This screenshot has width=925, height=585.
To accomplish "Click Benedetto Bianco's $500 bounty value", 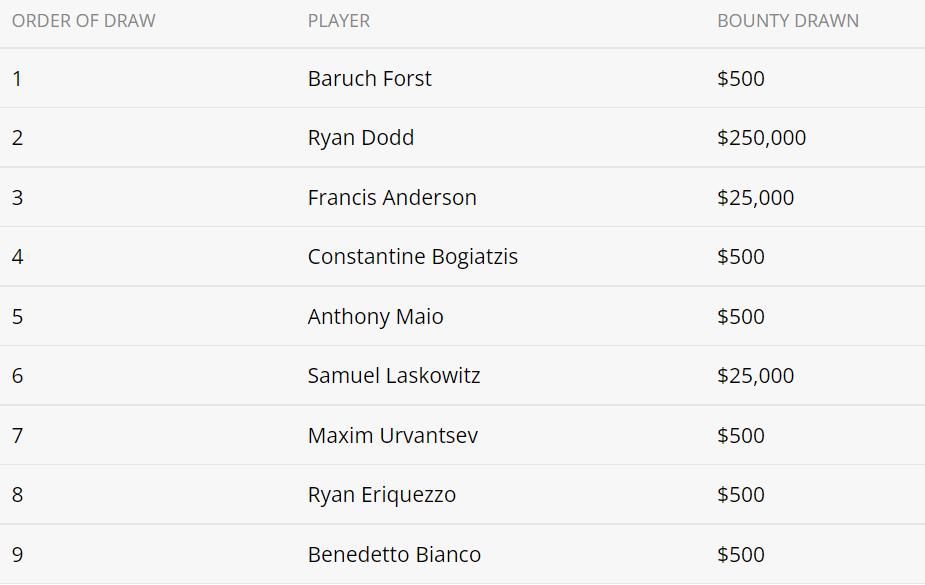I will pyautogui.click(x=741, y=555).
